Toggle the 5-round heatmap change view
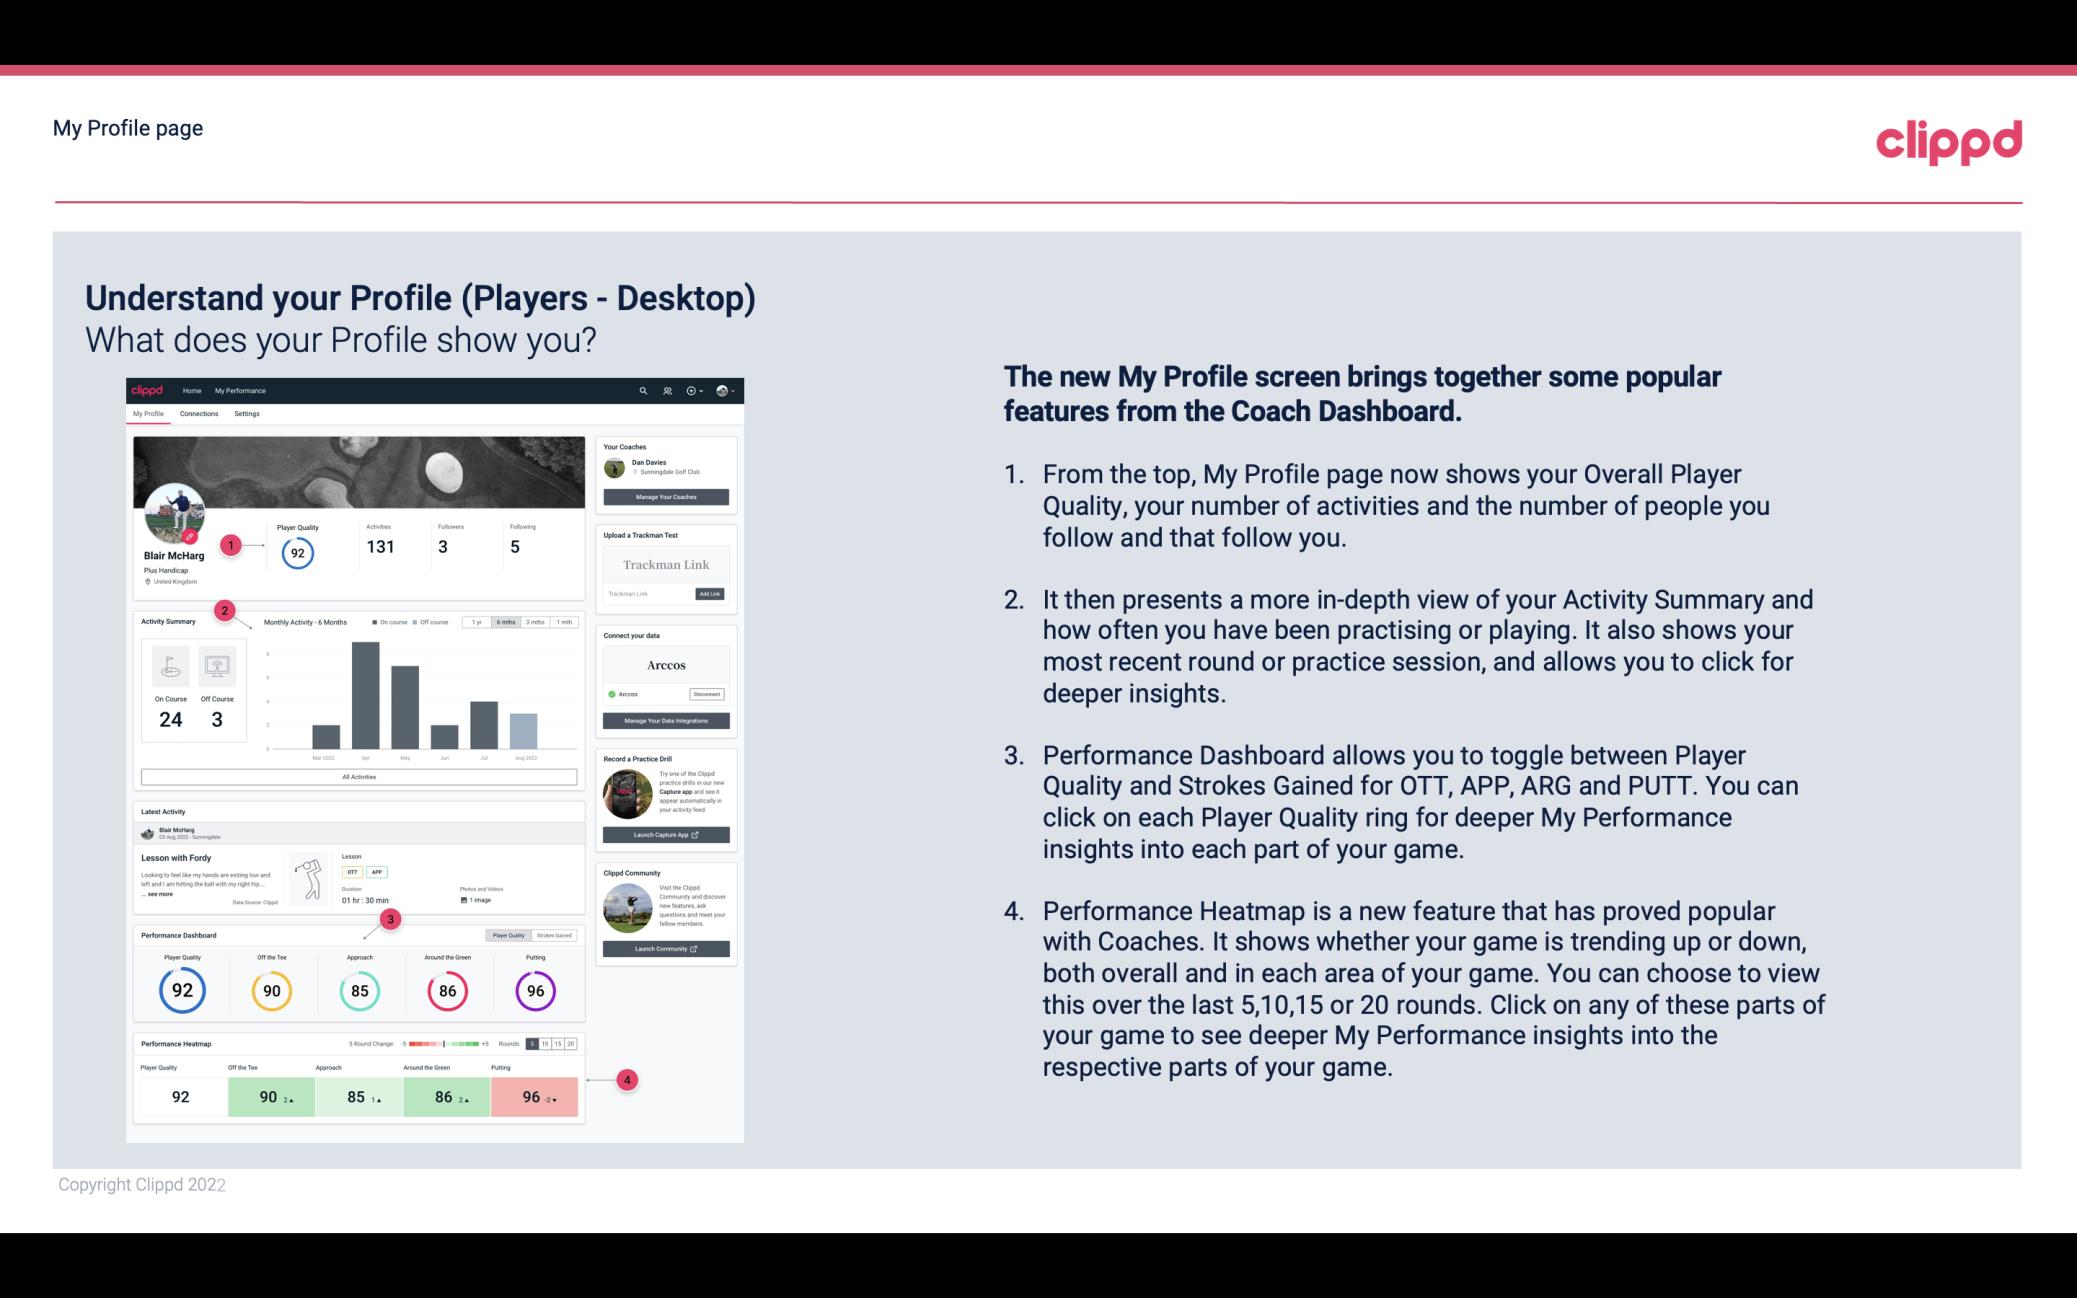 click(x=537, y=1042)
